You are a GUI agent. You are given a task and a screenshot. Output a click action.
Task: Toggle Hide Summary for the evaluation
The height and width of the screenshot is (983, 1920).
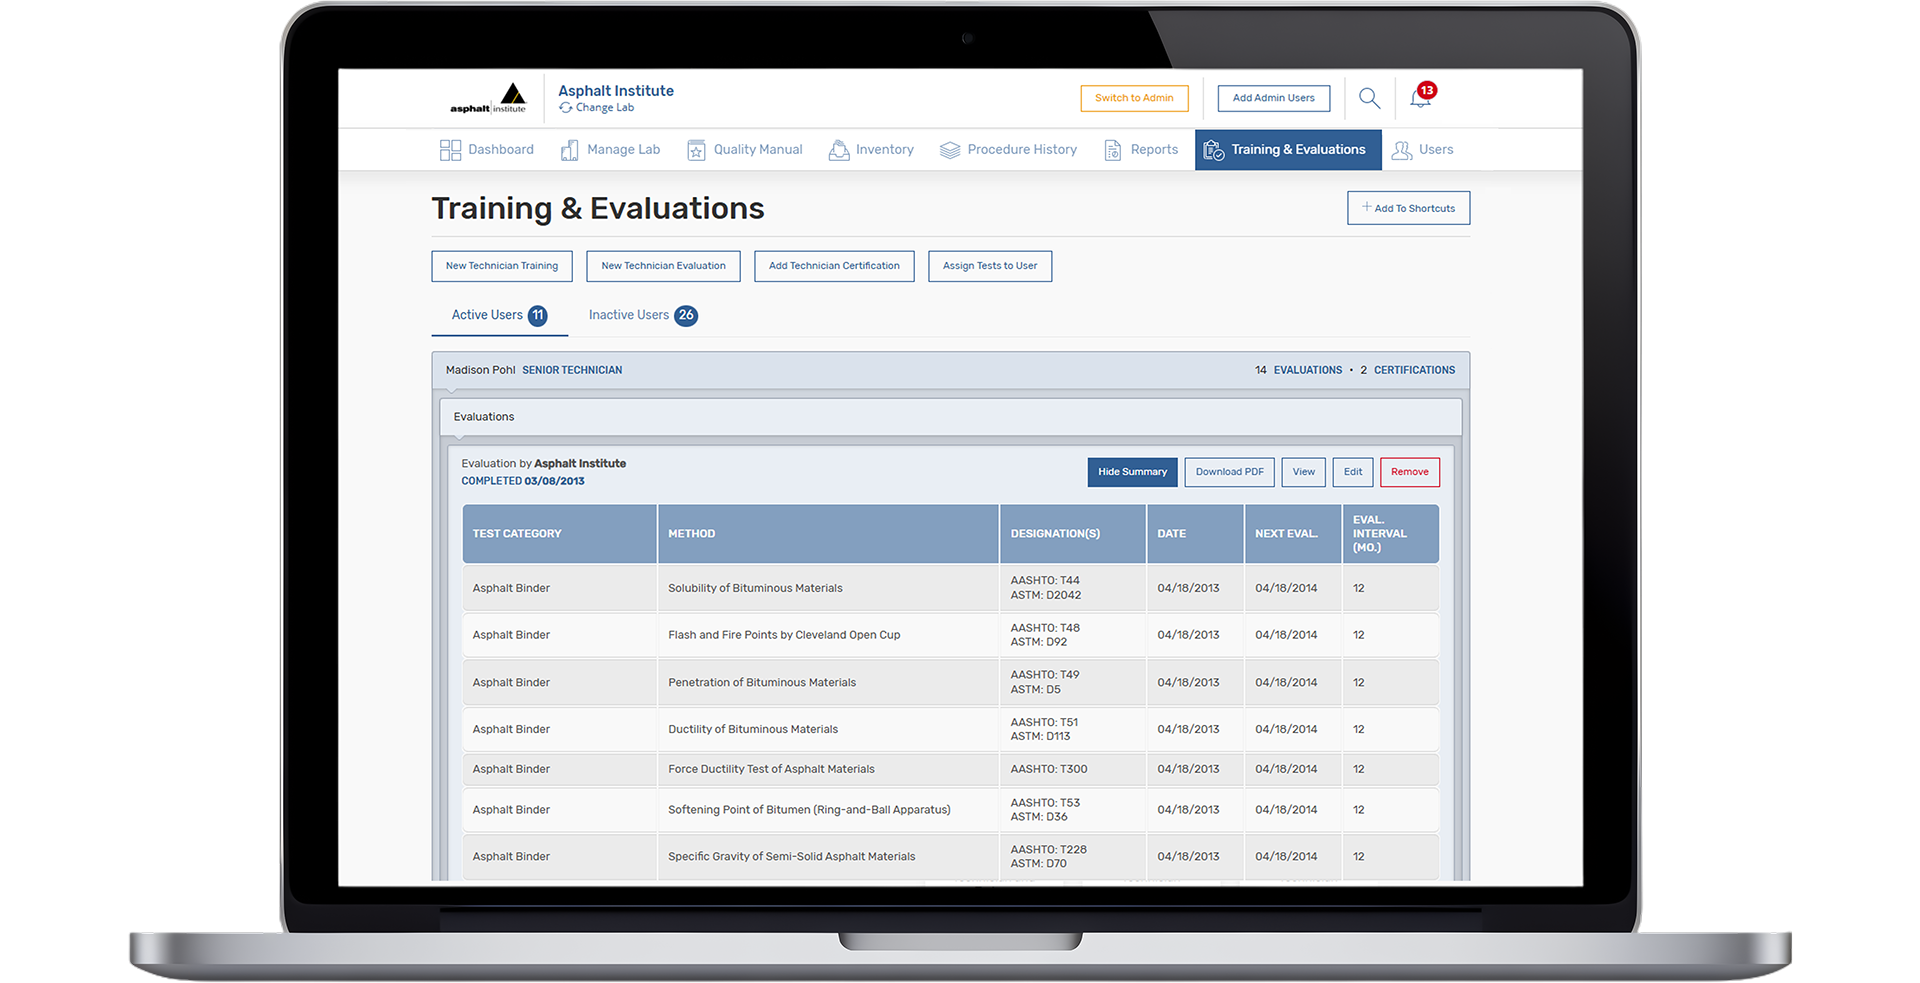point(1132,471)
